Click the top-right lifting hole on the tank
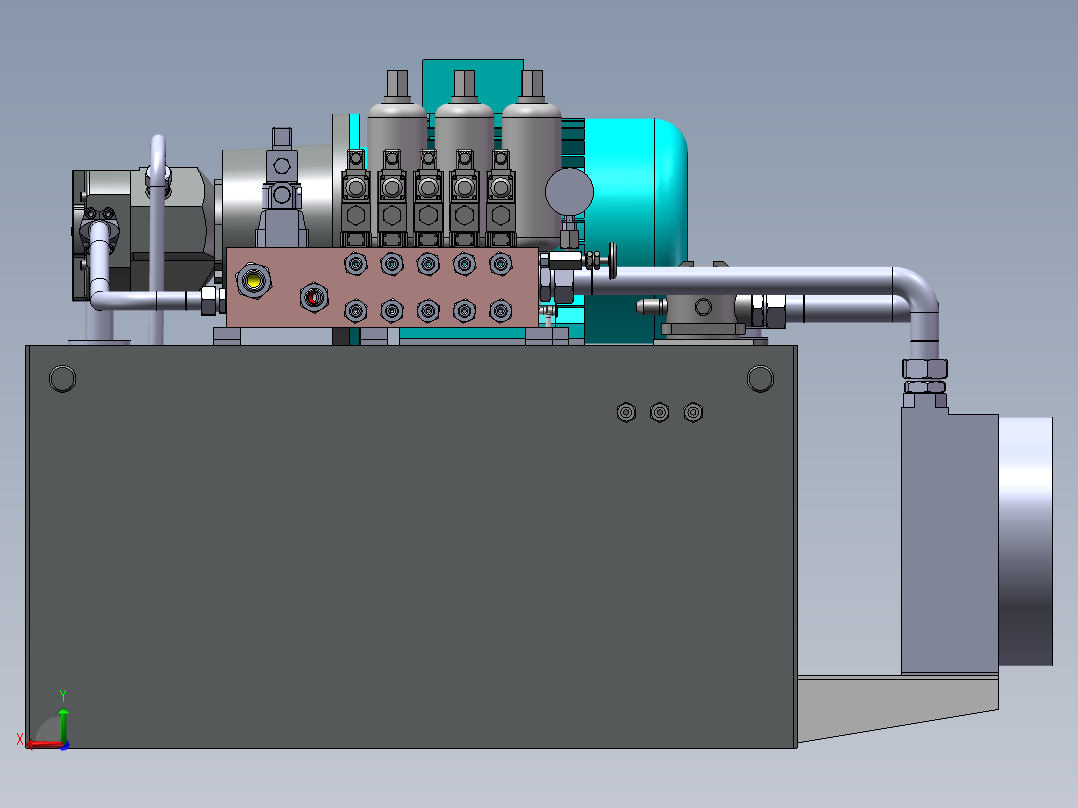Image resolution: width=1078 pixels, height=808 pixels. [760, 378]
